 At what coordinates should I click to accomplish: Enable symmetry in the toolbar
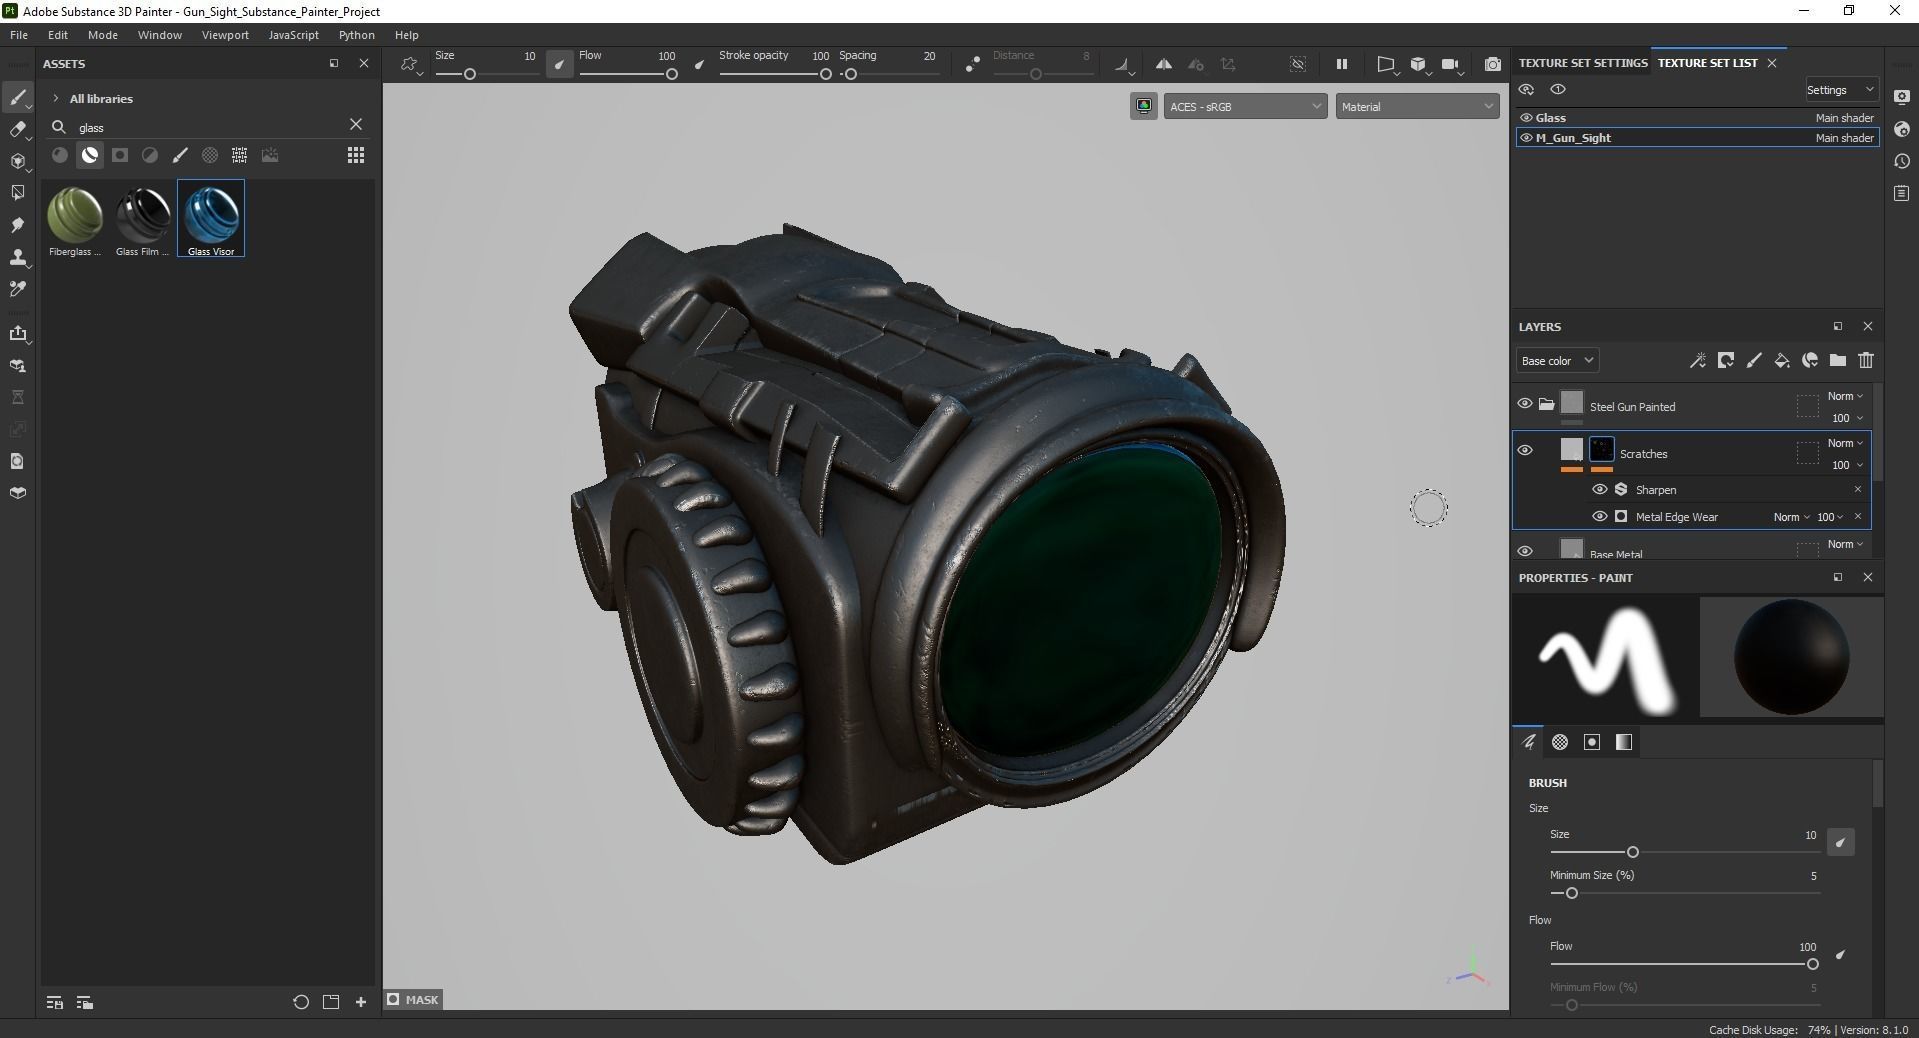(1164, 64)
